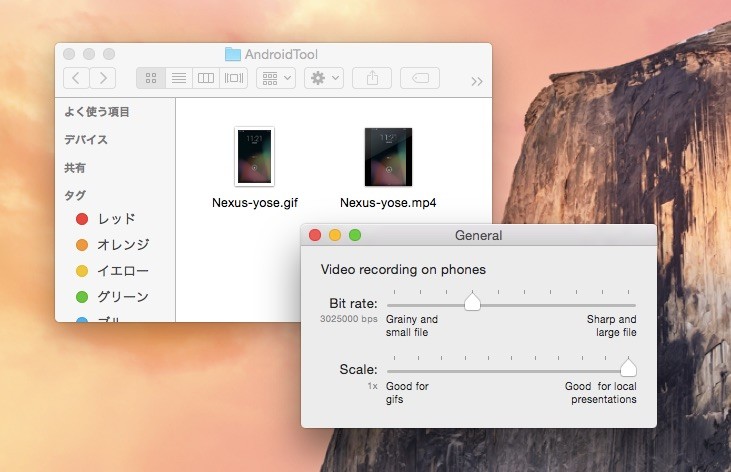Screen dimensions: 731x472
Task: Go back with the Finder back arrow
Action: click(x=76, y=78)
